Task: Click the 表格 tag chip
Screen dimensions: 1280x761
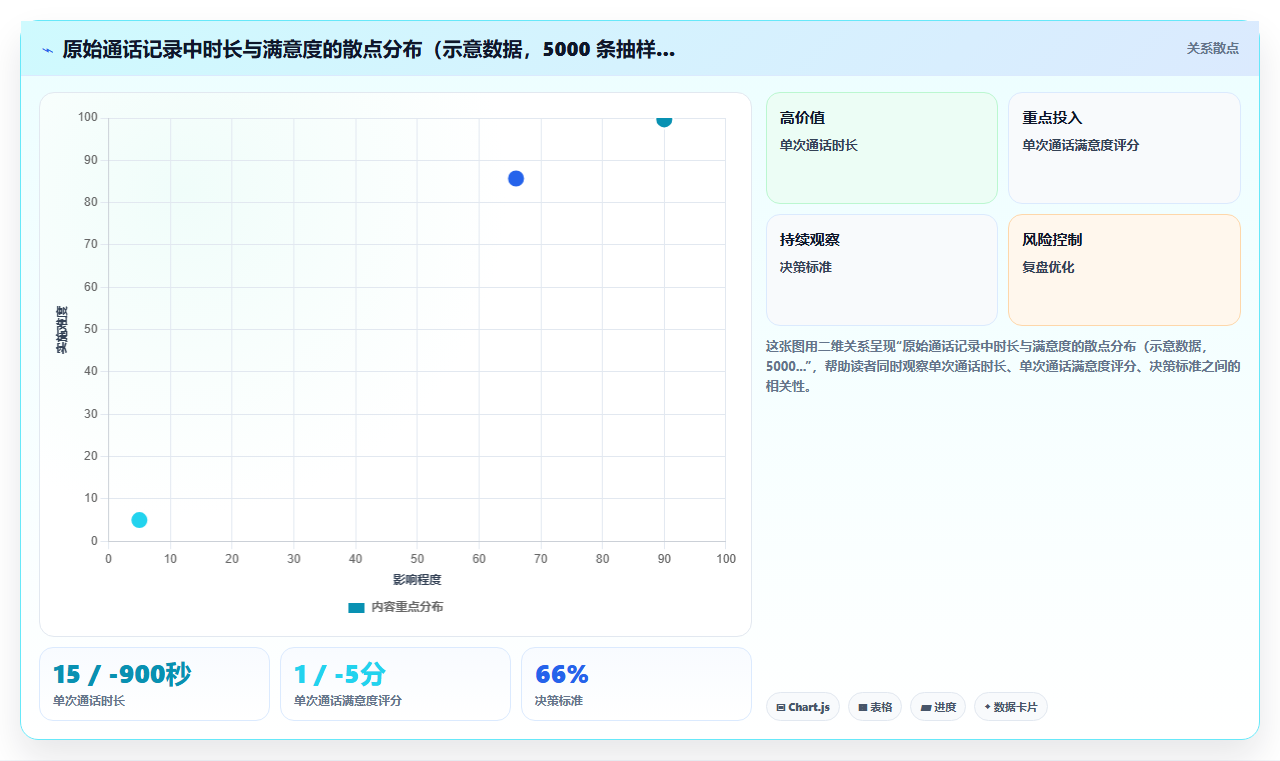Action: (x=875, y=707)
